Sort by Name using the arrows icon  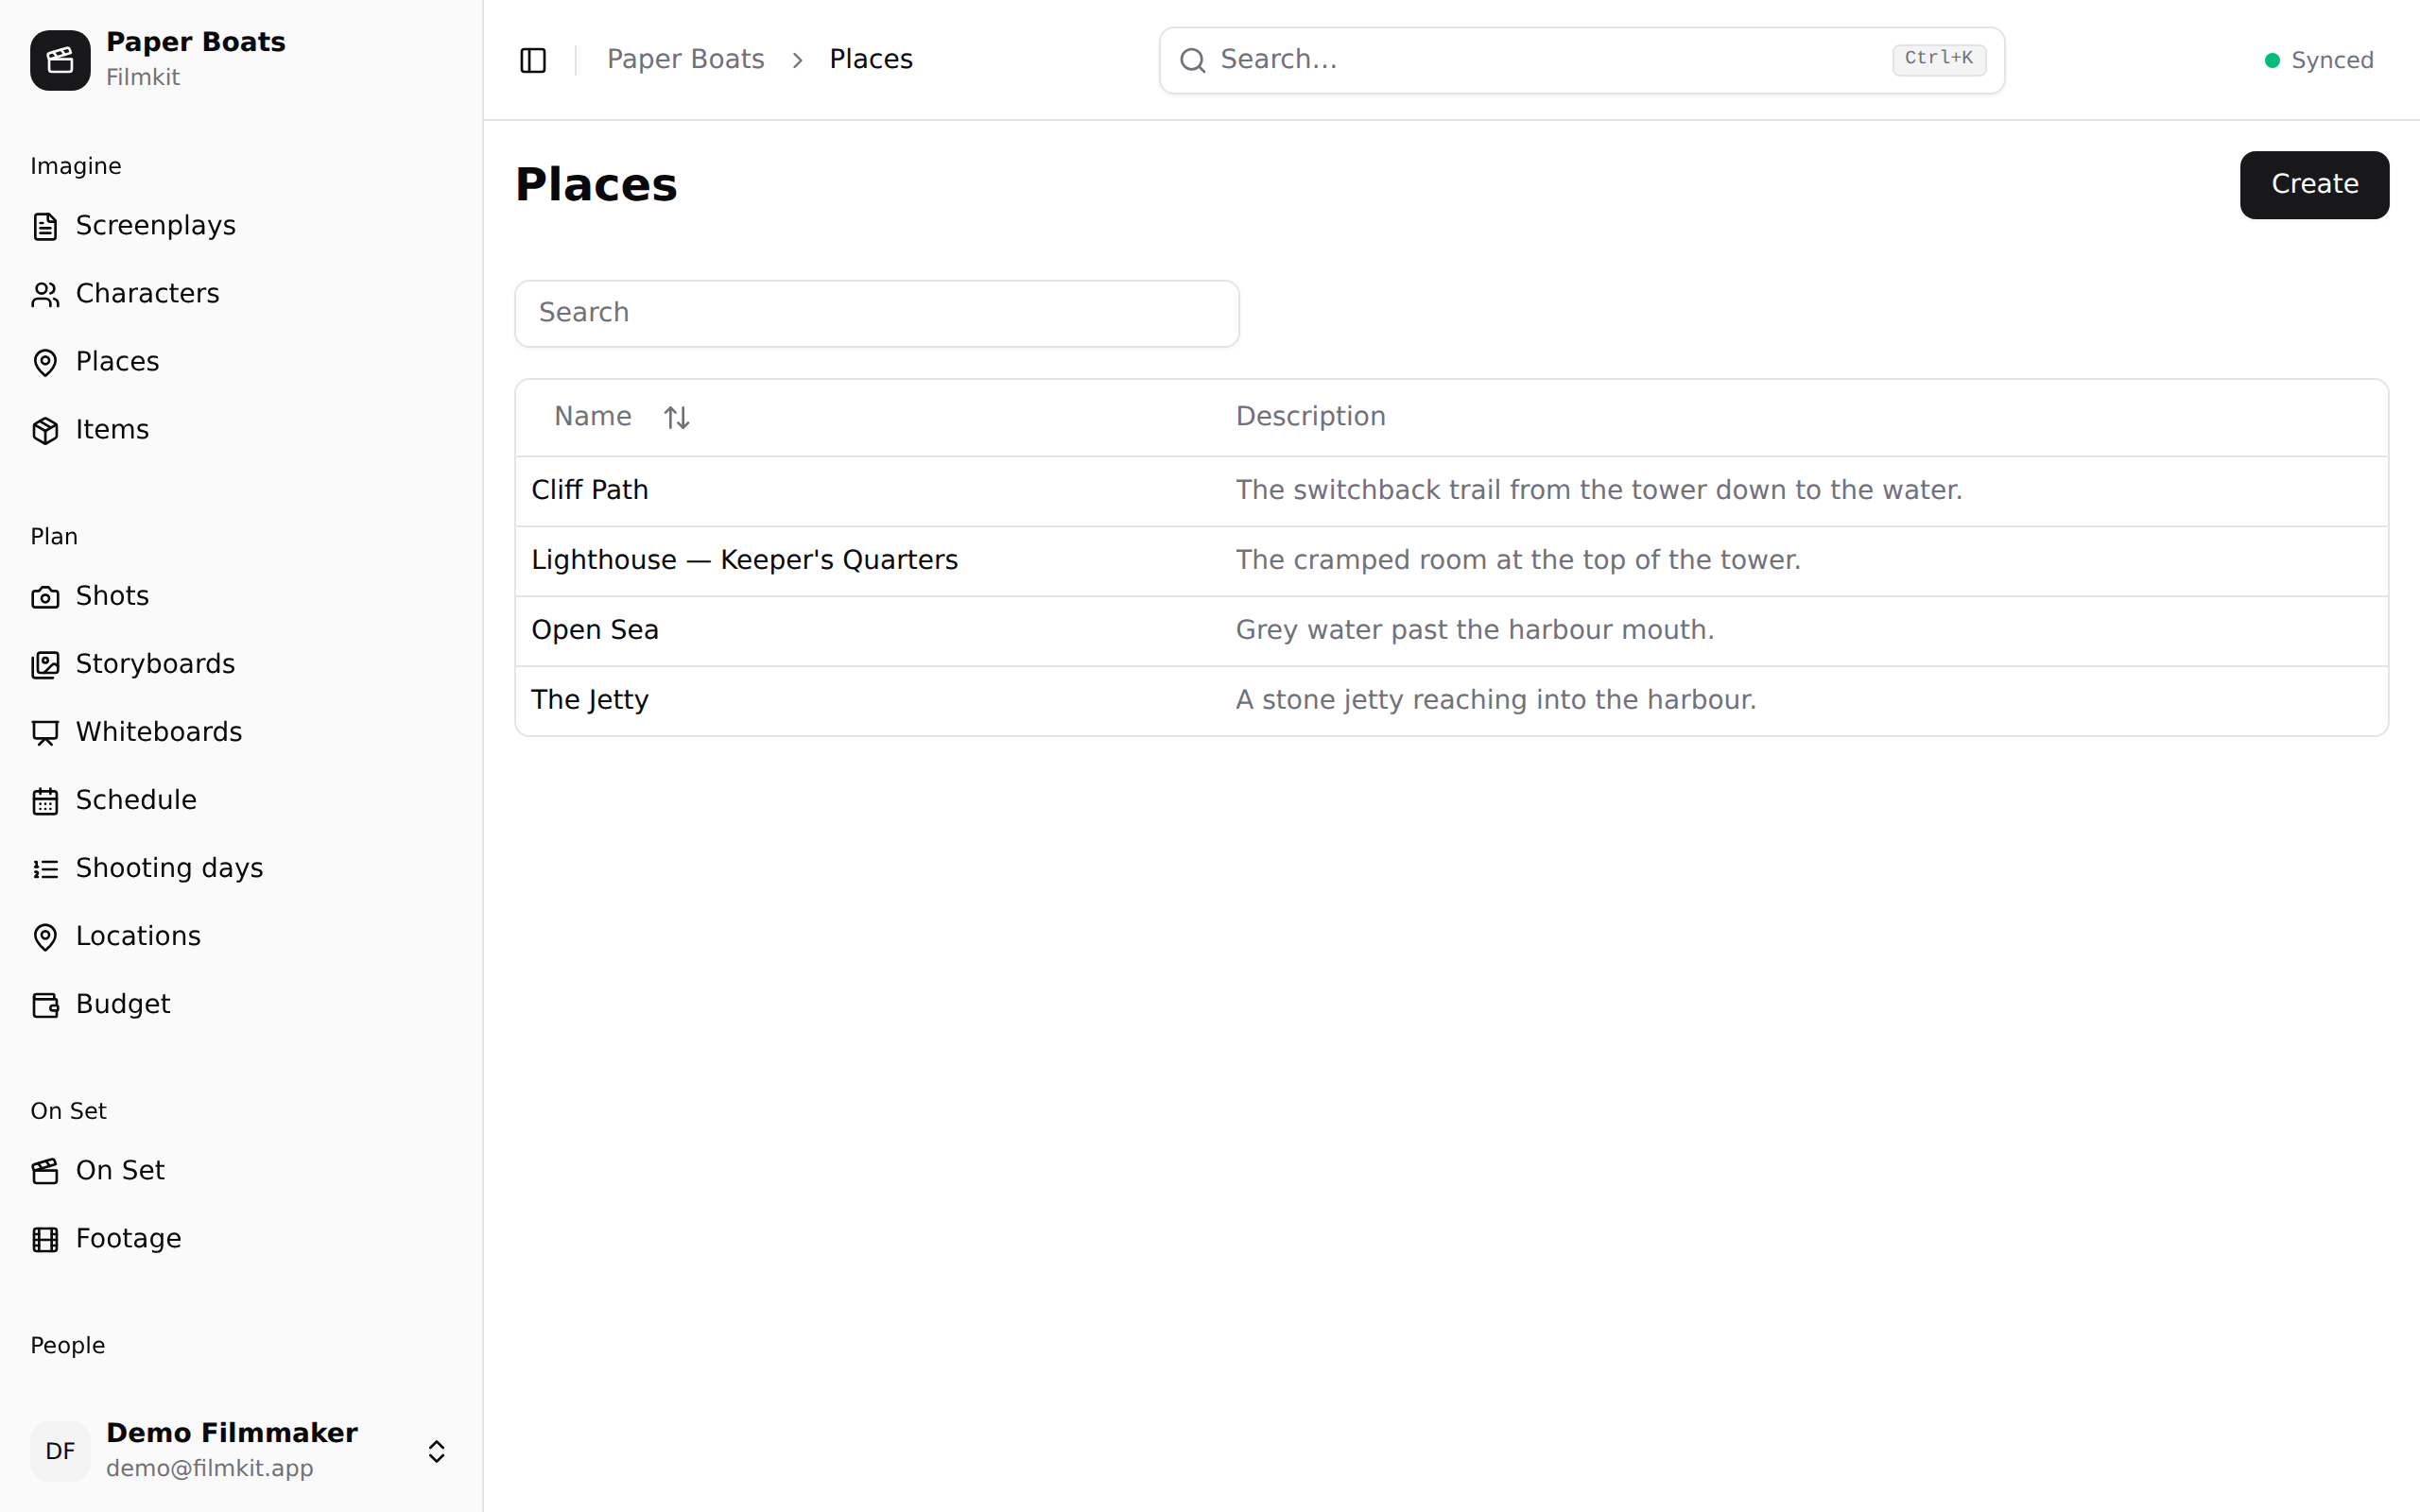(677, 417)
